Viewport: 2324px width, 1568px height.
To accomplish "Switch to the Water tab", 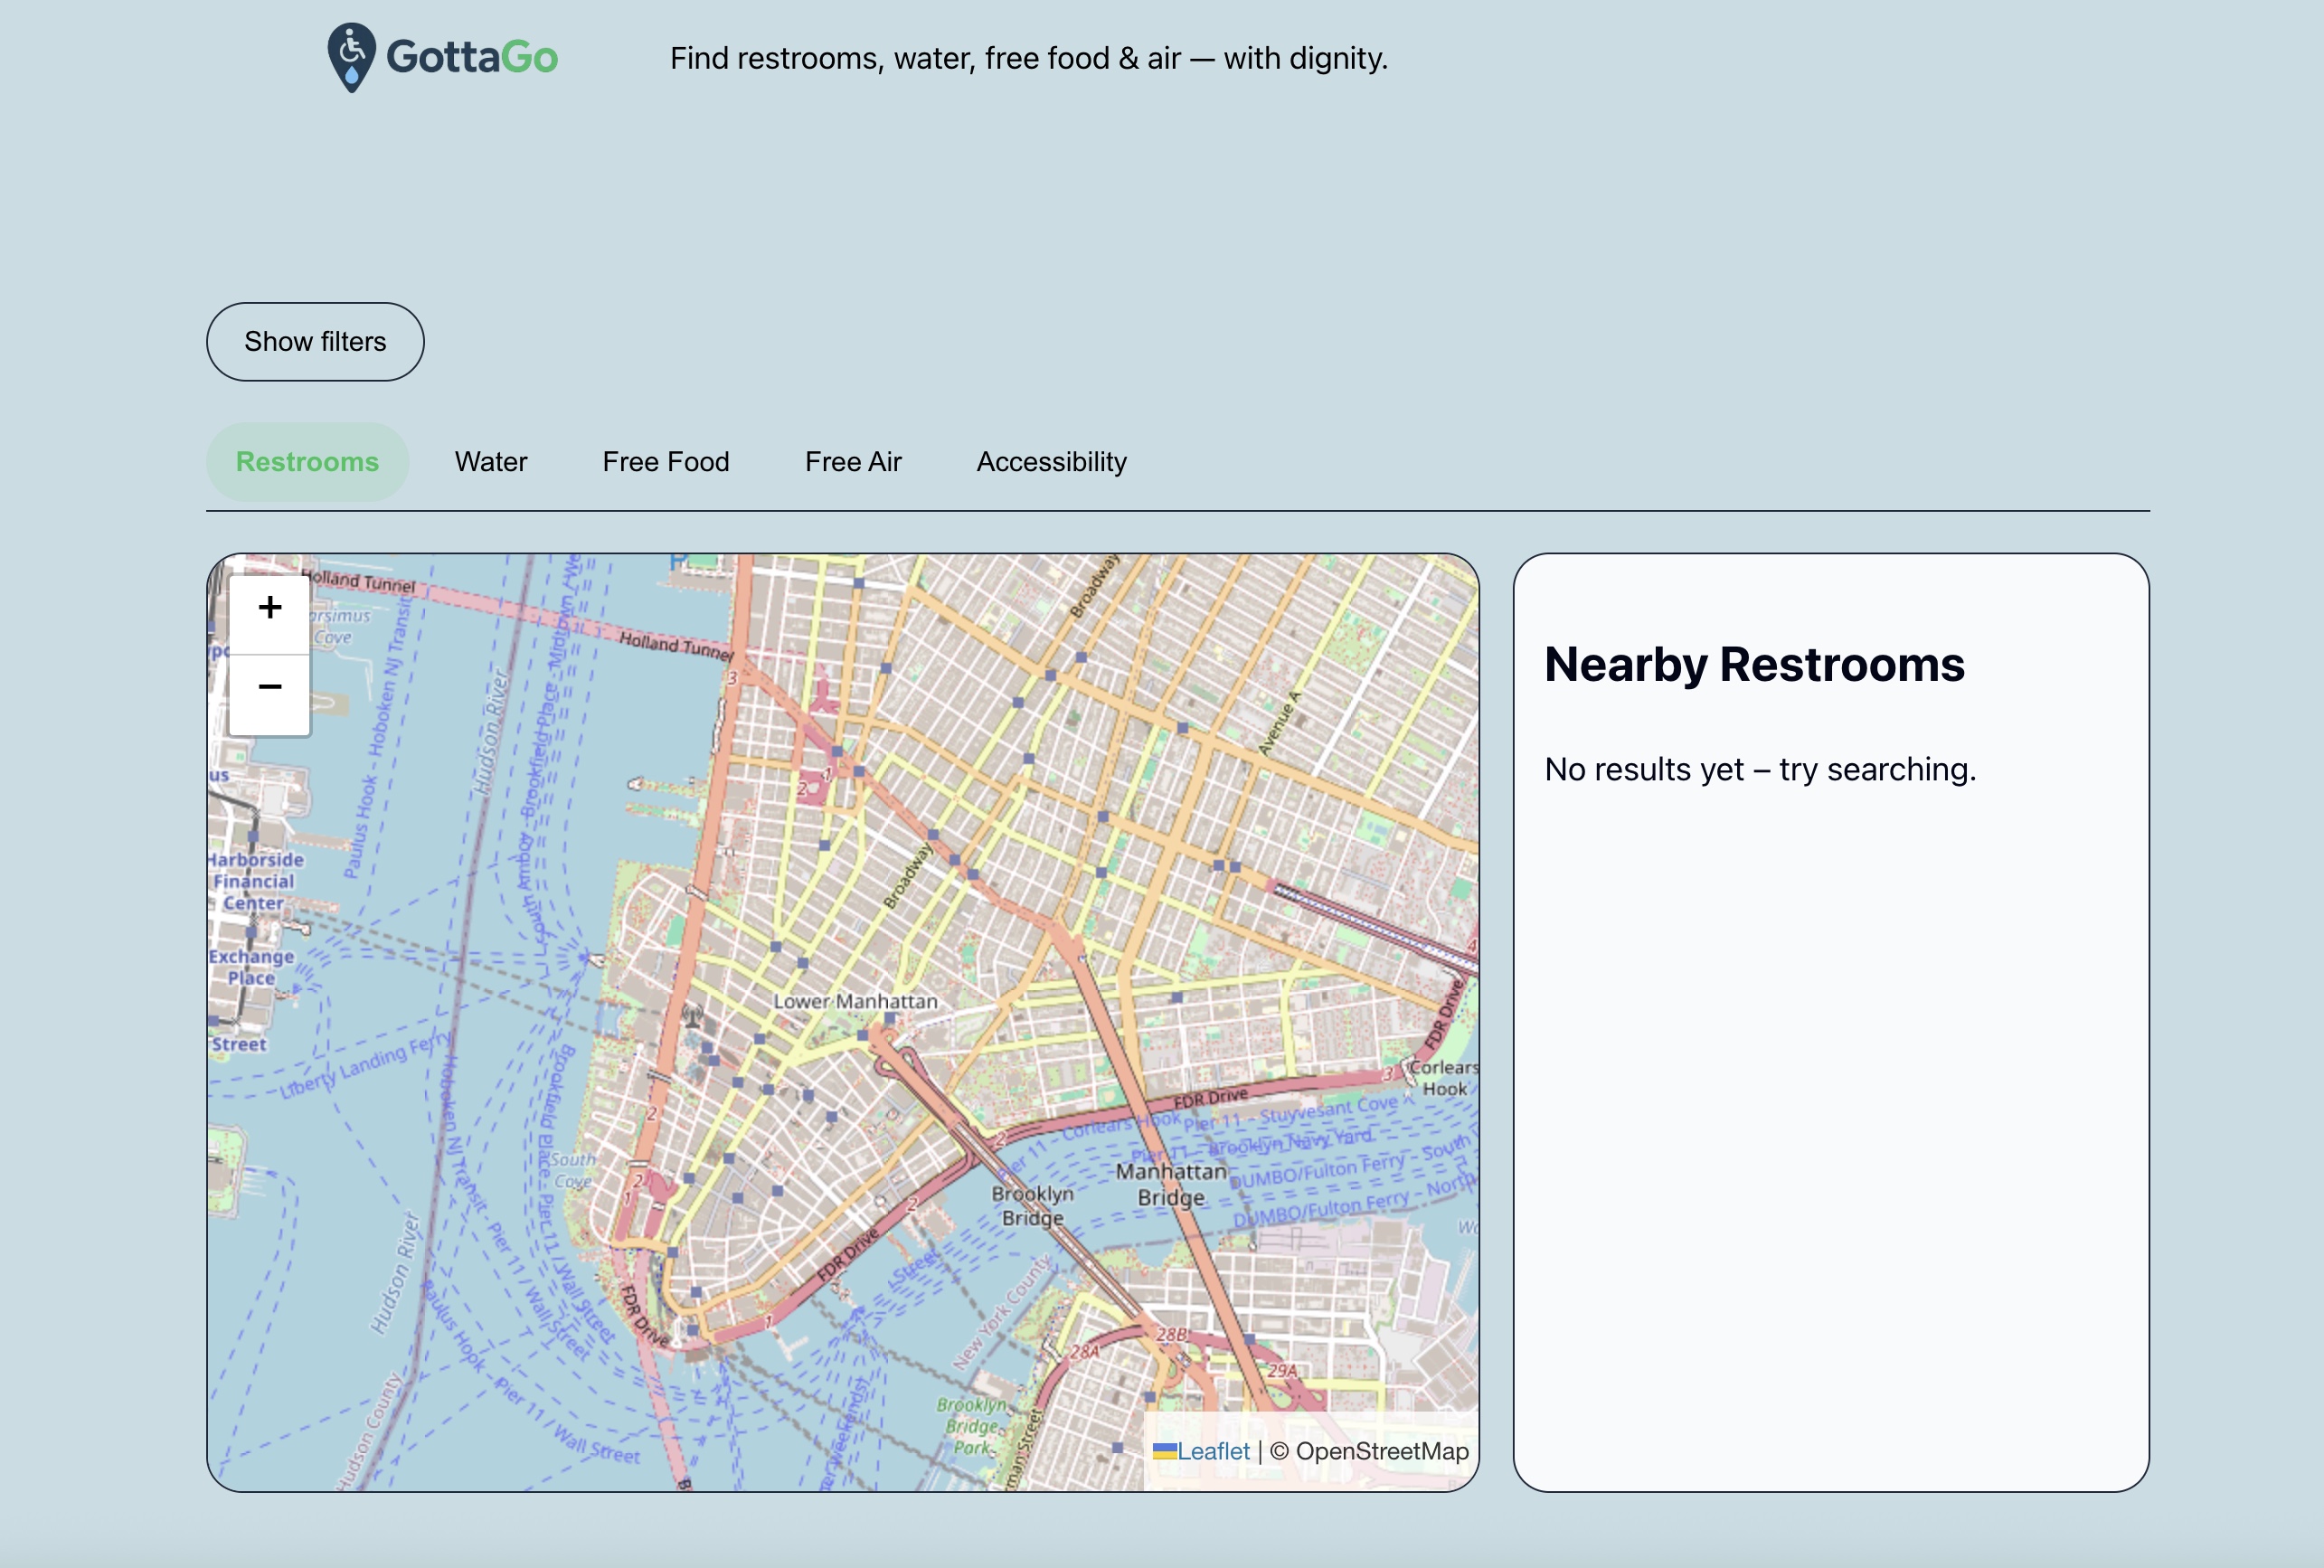I will 490,462.
